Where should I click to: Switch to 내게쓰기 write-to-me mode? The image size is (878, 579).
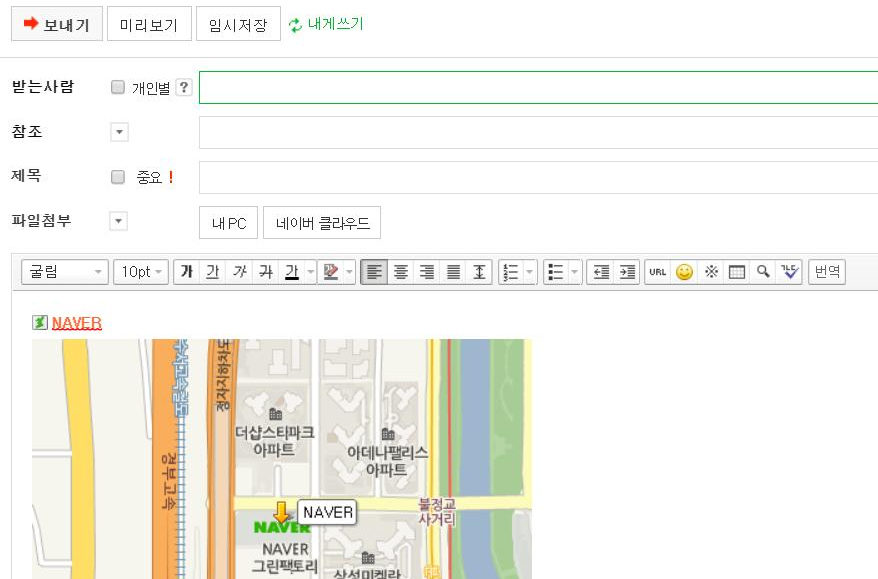tap(326, 24)
